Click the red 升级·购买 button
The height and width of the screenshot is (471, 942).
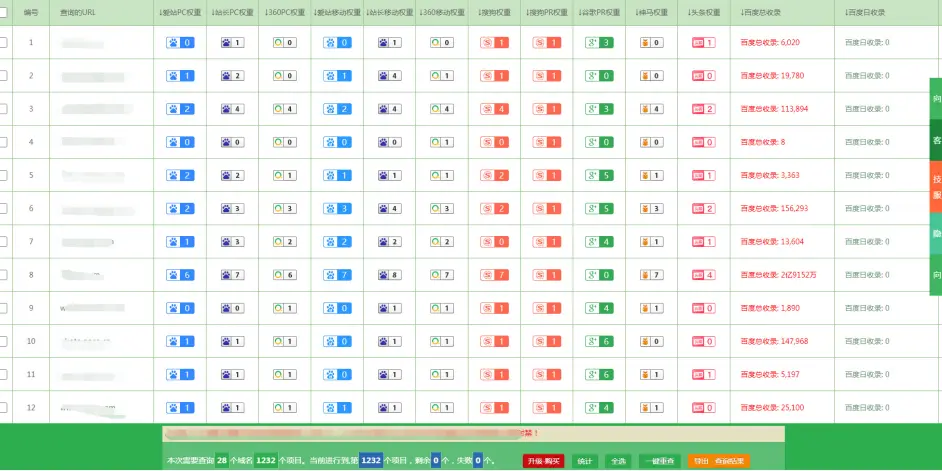click(x=544, y=461)
